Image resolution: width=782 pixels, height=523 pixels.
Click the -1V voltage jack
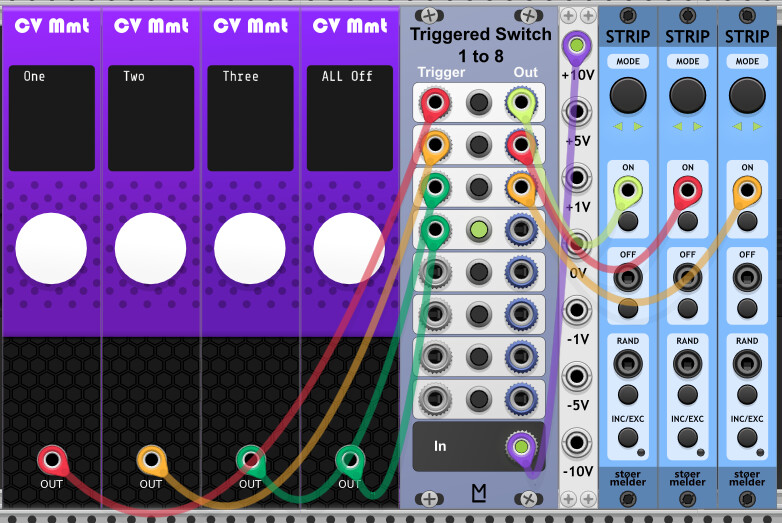pyautogui.click(x=577, y=310)
